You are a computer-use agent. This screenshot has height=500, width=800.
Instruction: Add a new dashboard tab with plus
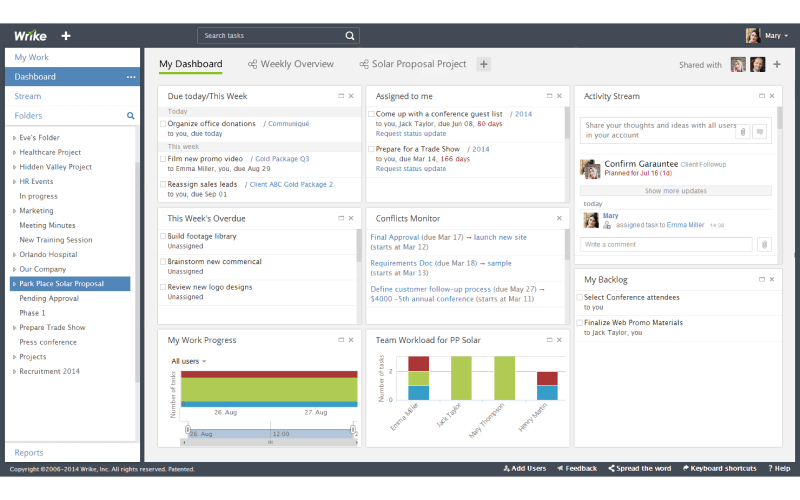click(484, 64)
